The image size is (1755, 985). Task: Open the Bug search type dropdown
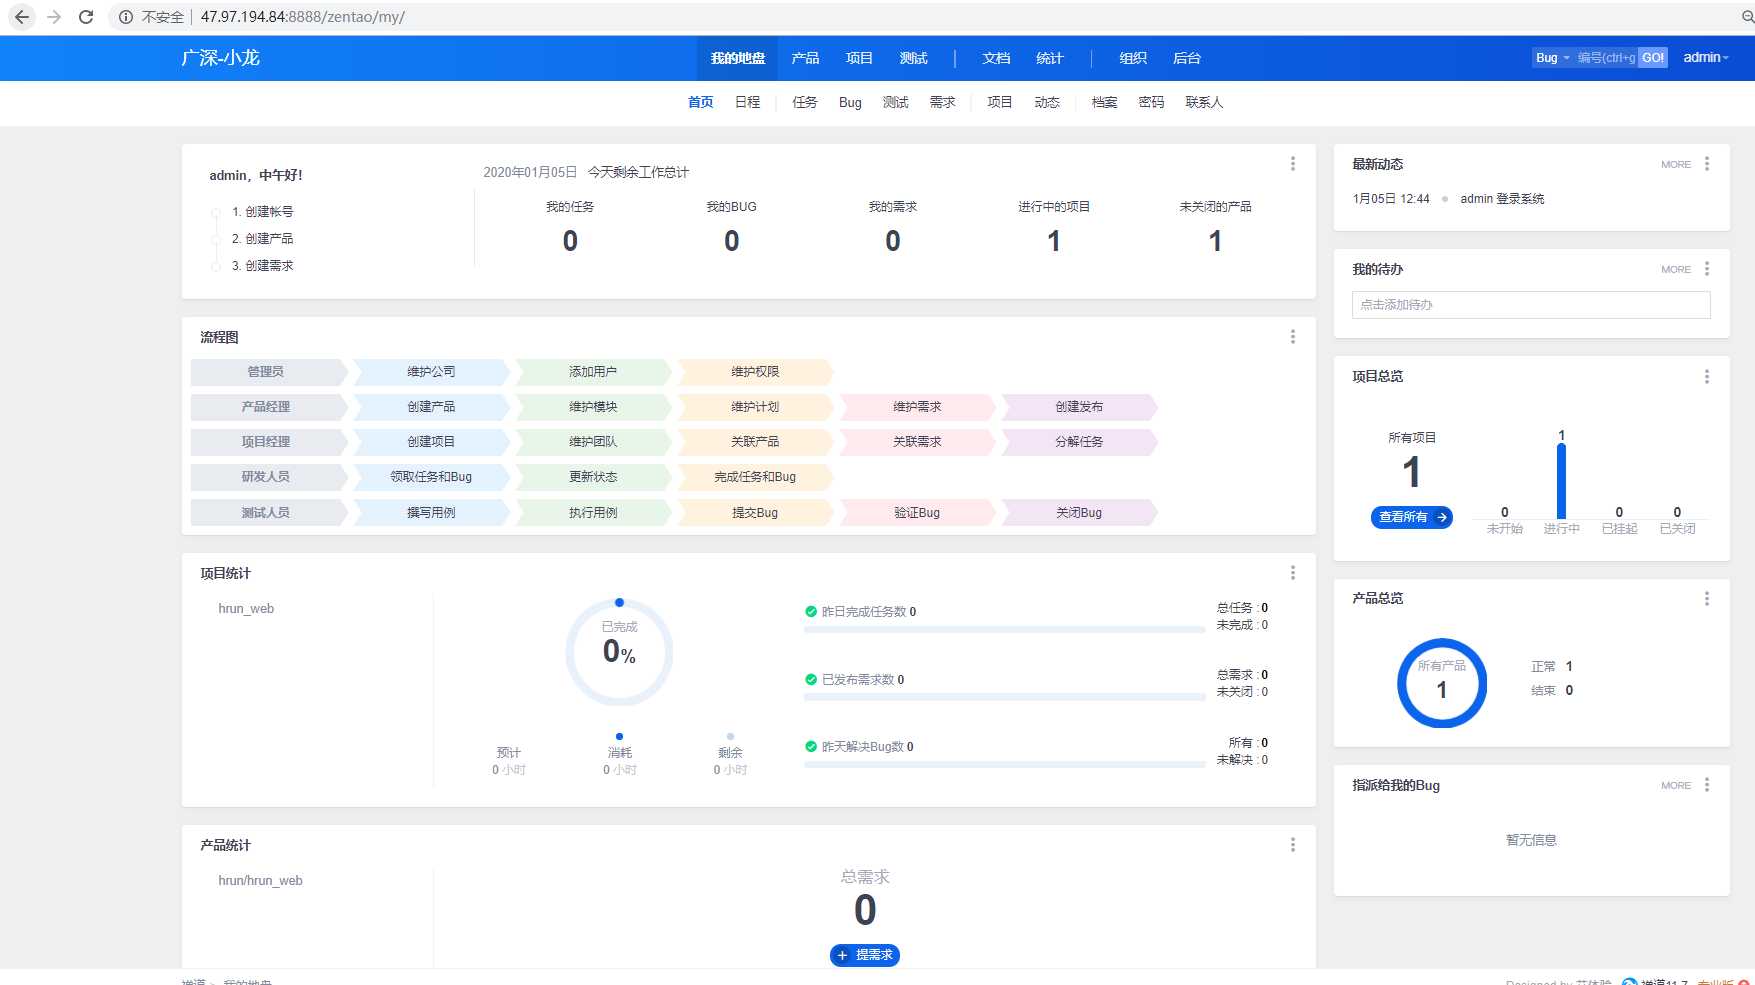tap(1552, 58)
